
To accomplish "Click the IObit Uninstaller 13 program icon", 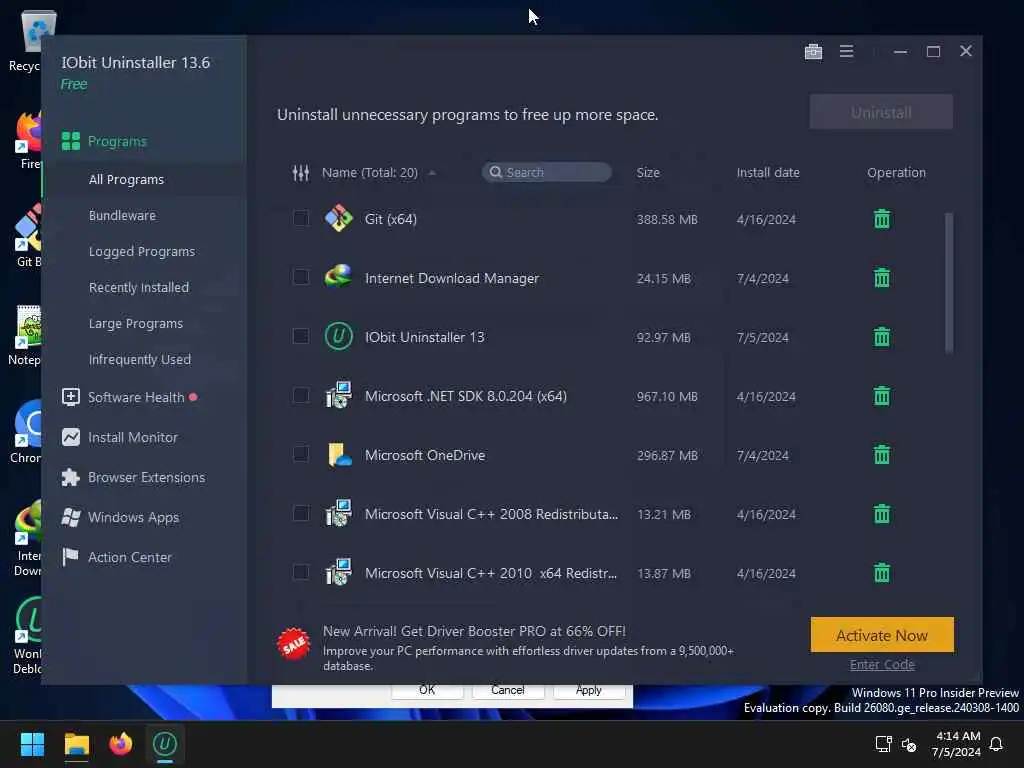I will (x=338, y=337).
